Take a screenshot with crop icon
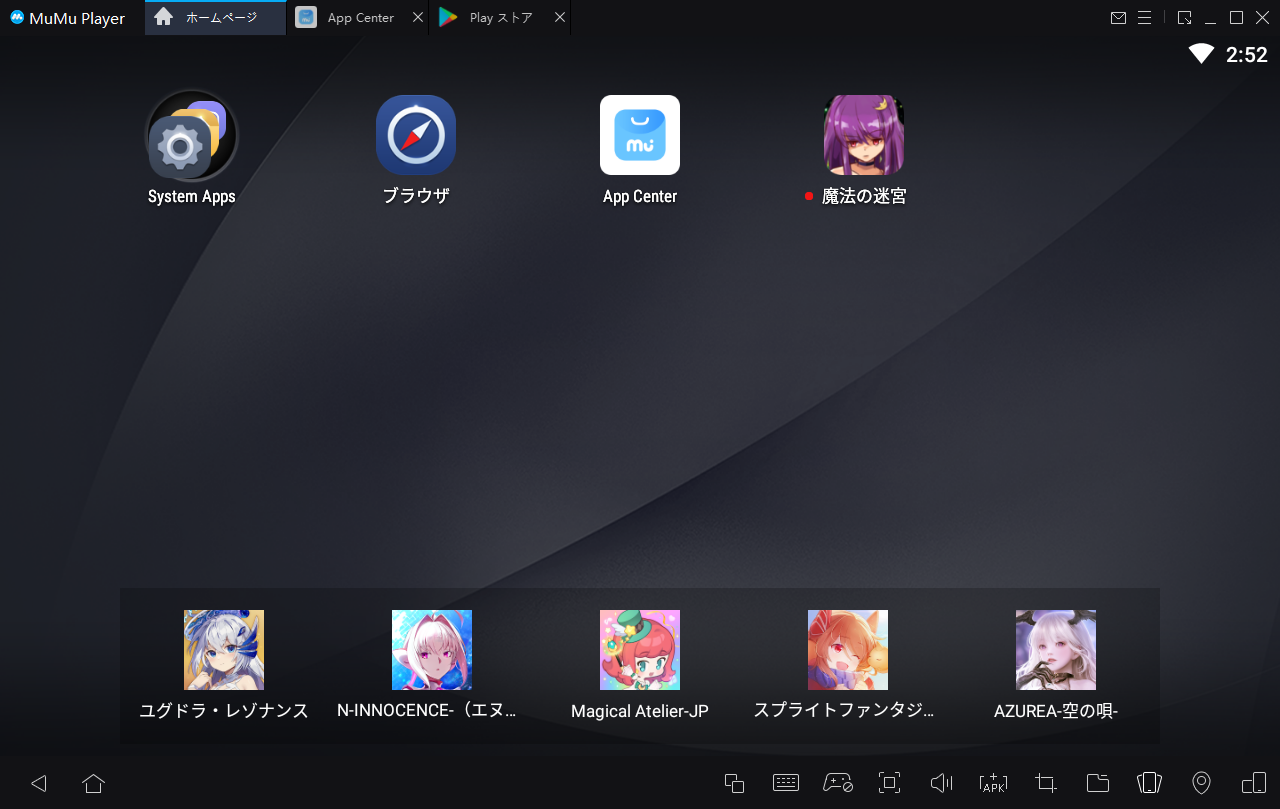 pyautogui.click(x=1046, y=783)
